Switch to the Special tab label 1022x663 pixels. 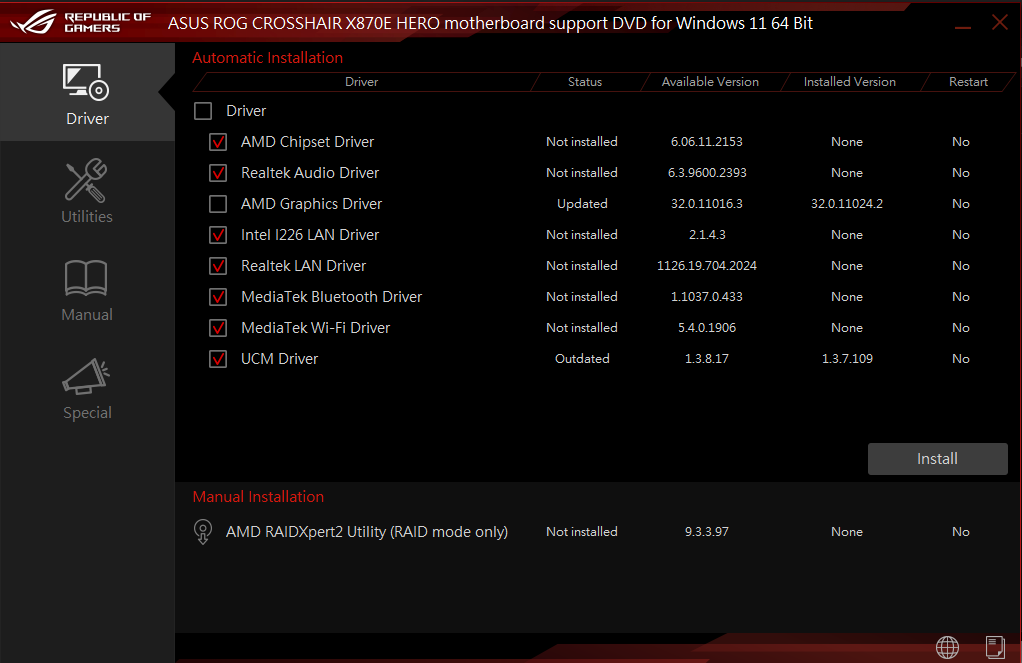click(x=87, y=413)
